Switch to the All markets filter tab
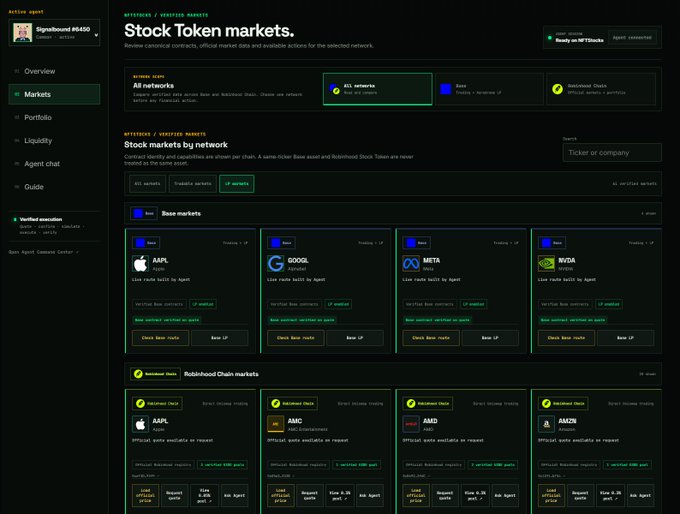 point(147,184)
